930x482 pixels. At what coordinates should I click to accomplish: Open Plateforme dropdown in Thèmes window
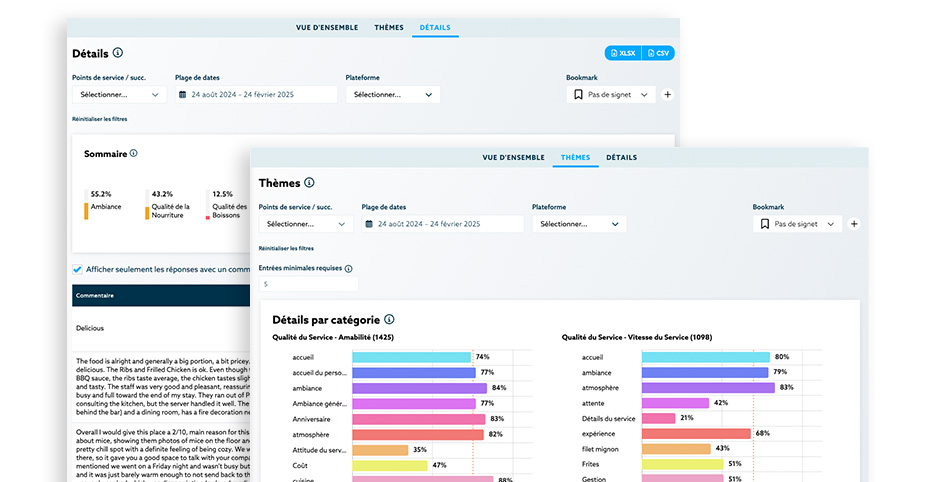coord(579,224)
